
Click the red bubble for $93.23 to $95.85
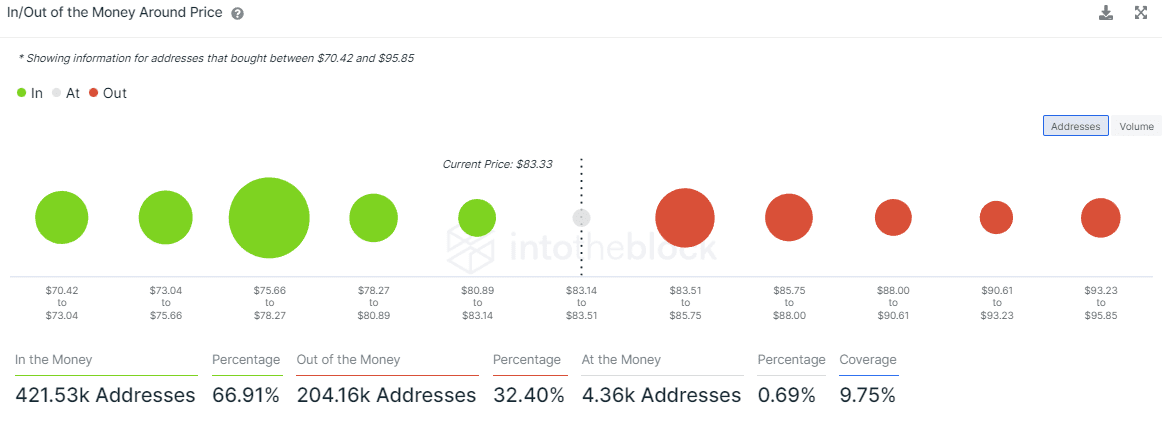(x=1100, y=218)
